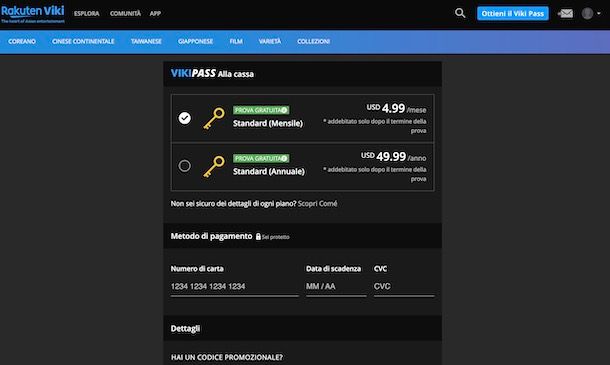Click info icon on Mensile Prova Gratuita badge
Screen dimensions: 610x365
click(284, 110)
